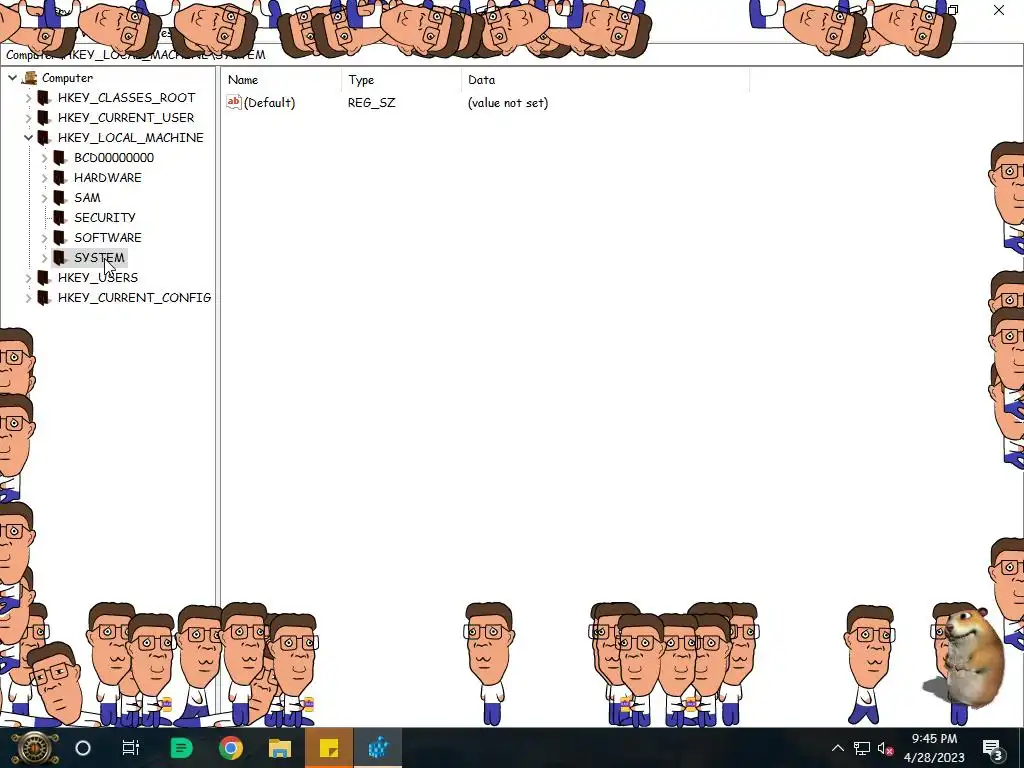The height and width of the screenshot is (768, 1024).
Task: Open File Explorer from taskbar
Action: (280, 748)
